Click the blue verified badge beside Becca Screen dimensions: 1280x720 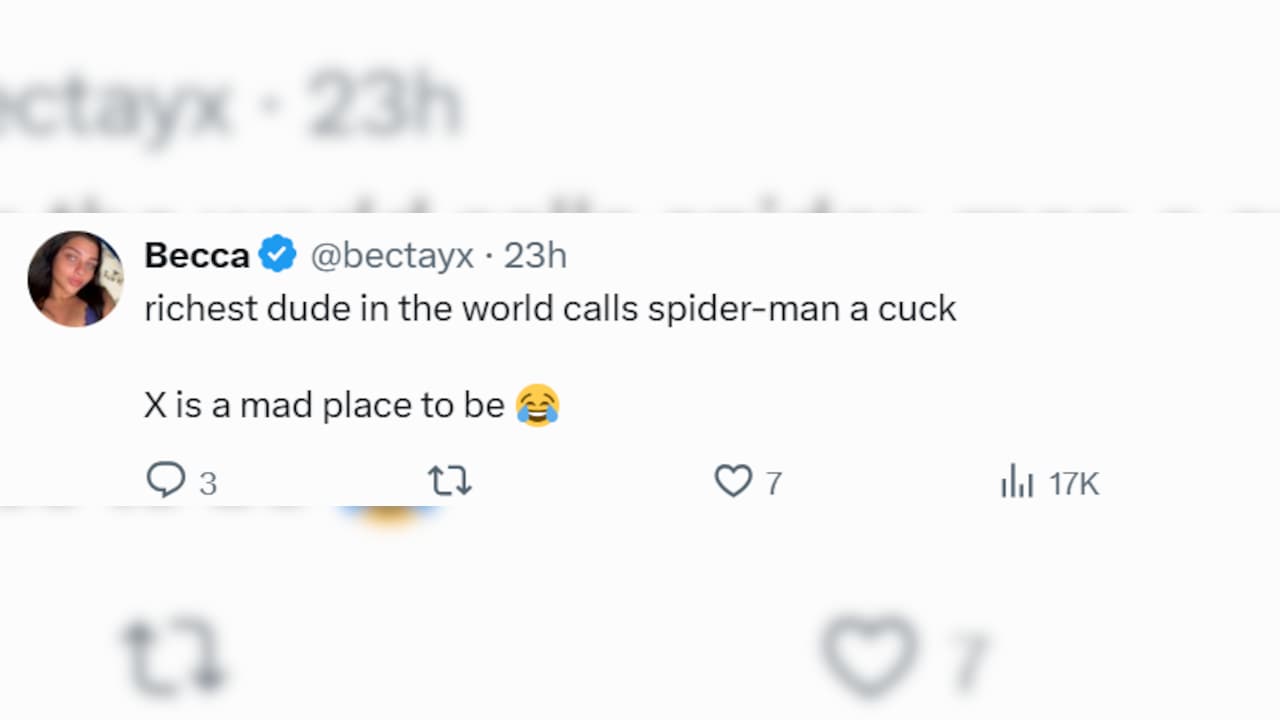(278, 255)
